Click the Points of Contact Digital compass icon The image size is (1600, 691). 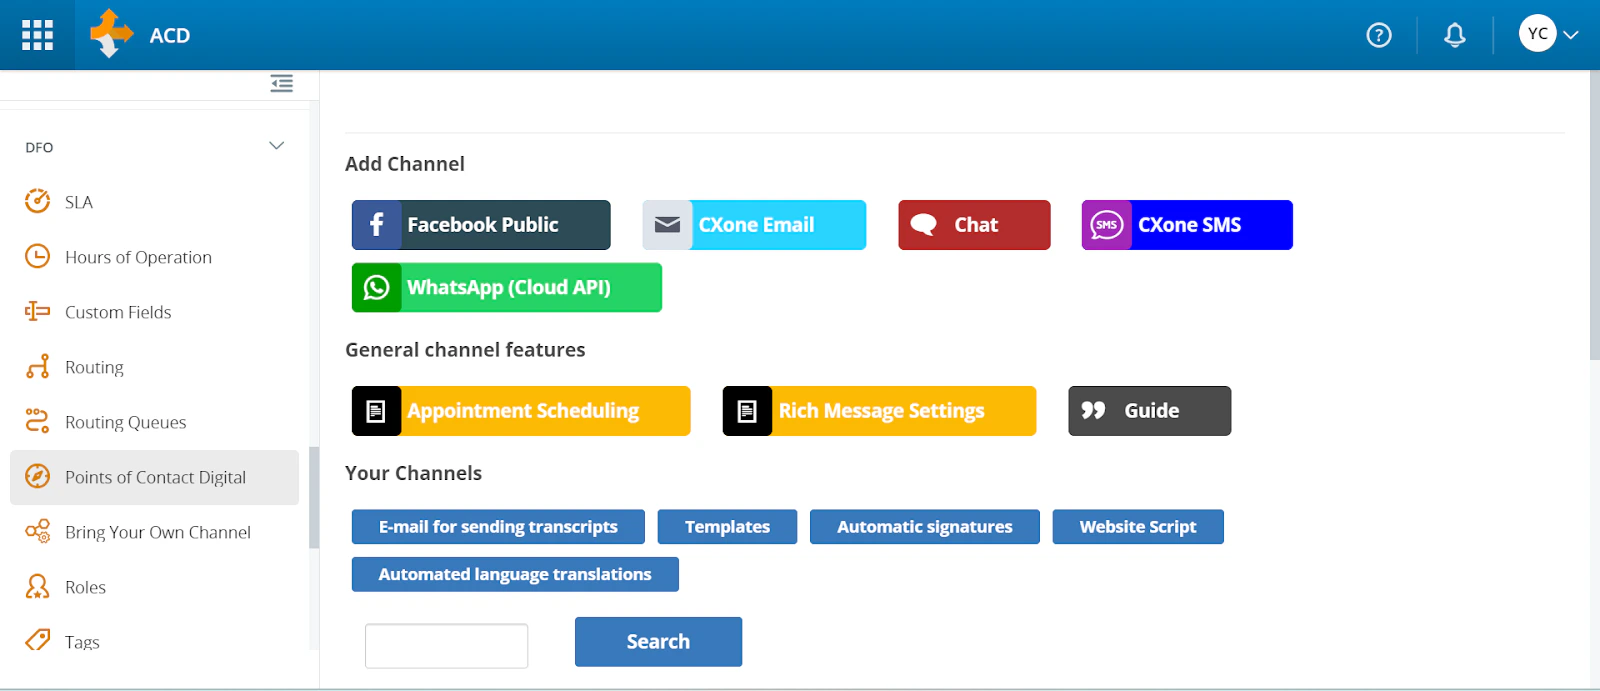click(x=37, y=476)
